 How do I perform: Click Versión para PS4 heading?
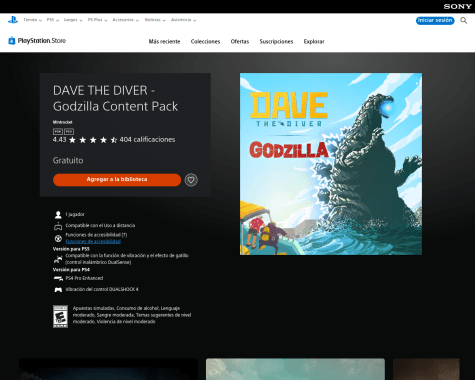tap(71, 270)
